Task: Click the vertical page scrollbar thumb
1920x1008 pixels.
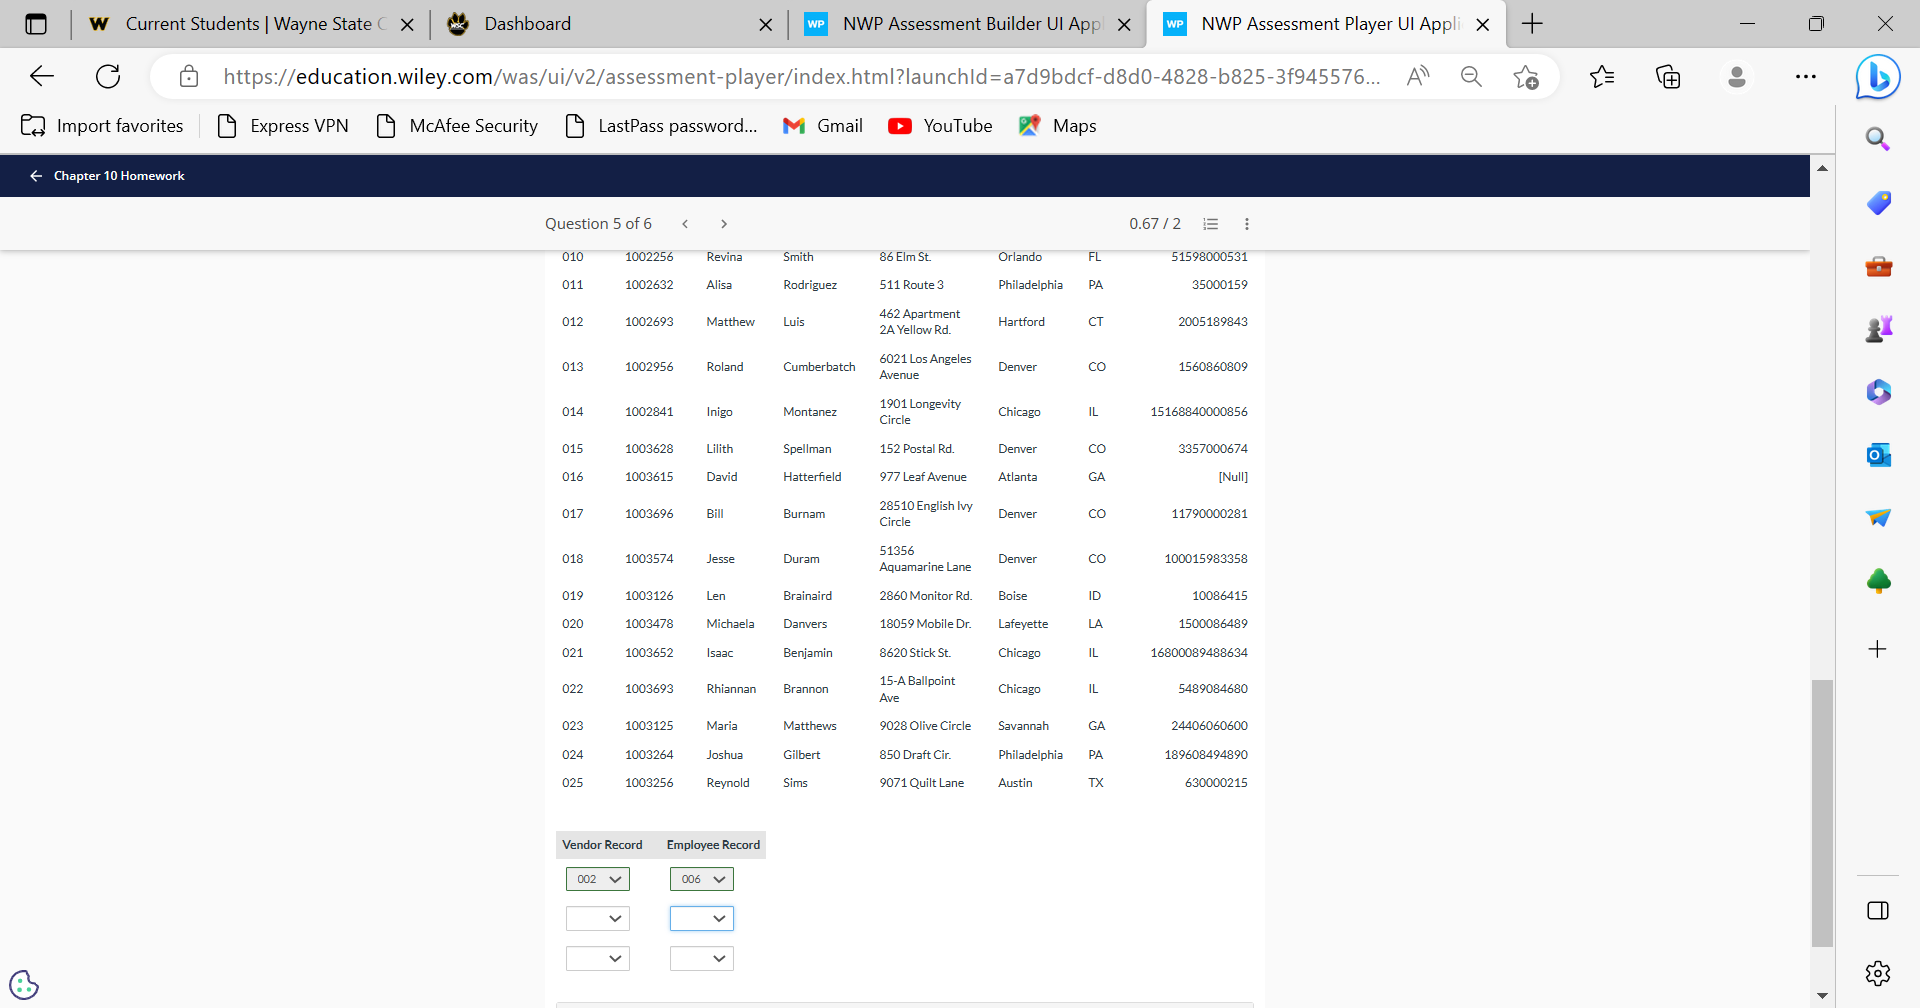Action: [1822, 813]
